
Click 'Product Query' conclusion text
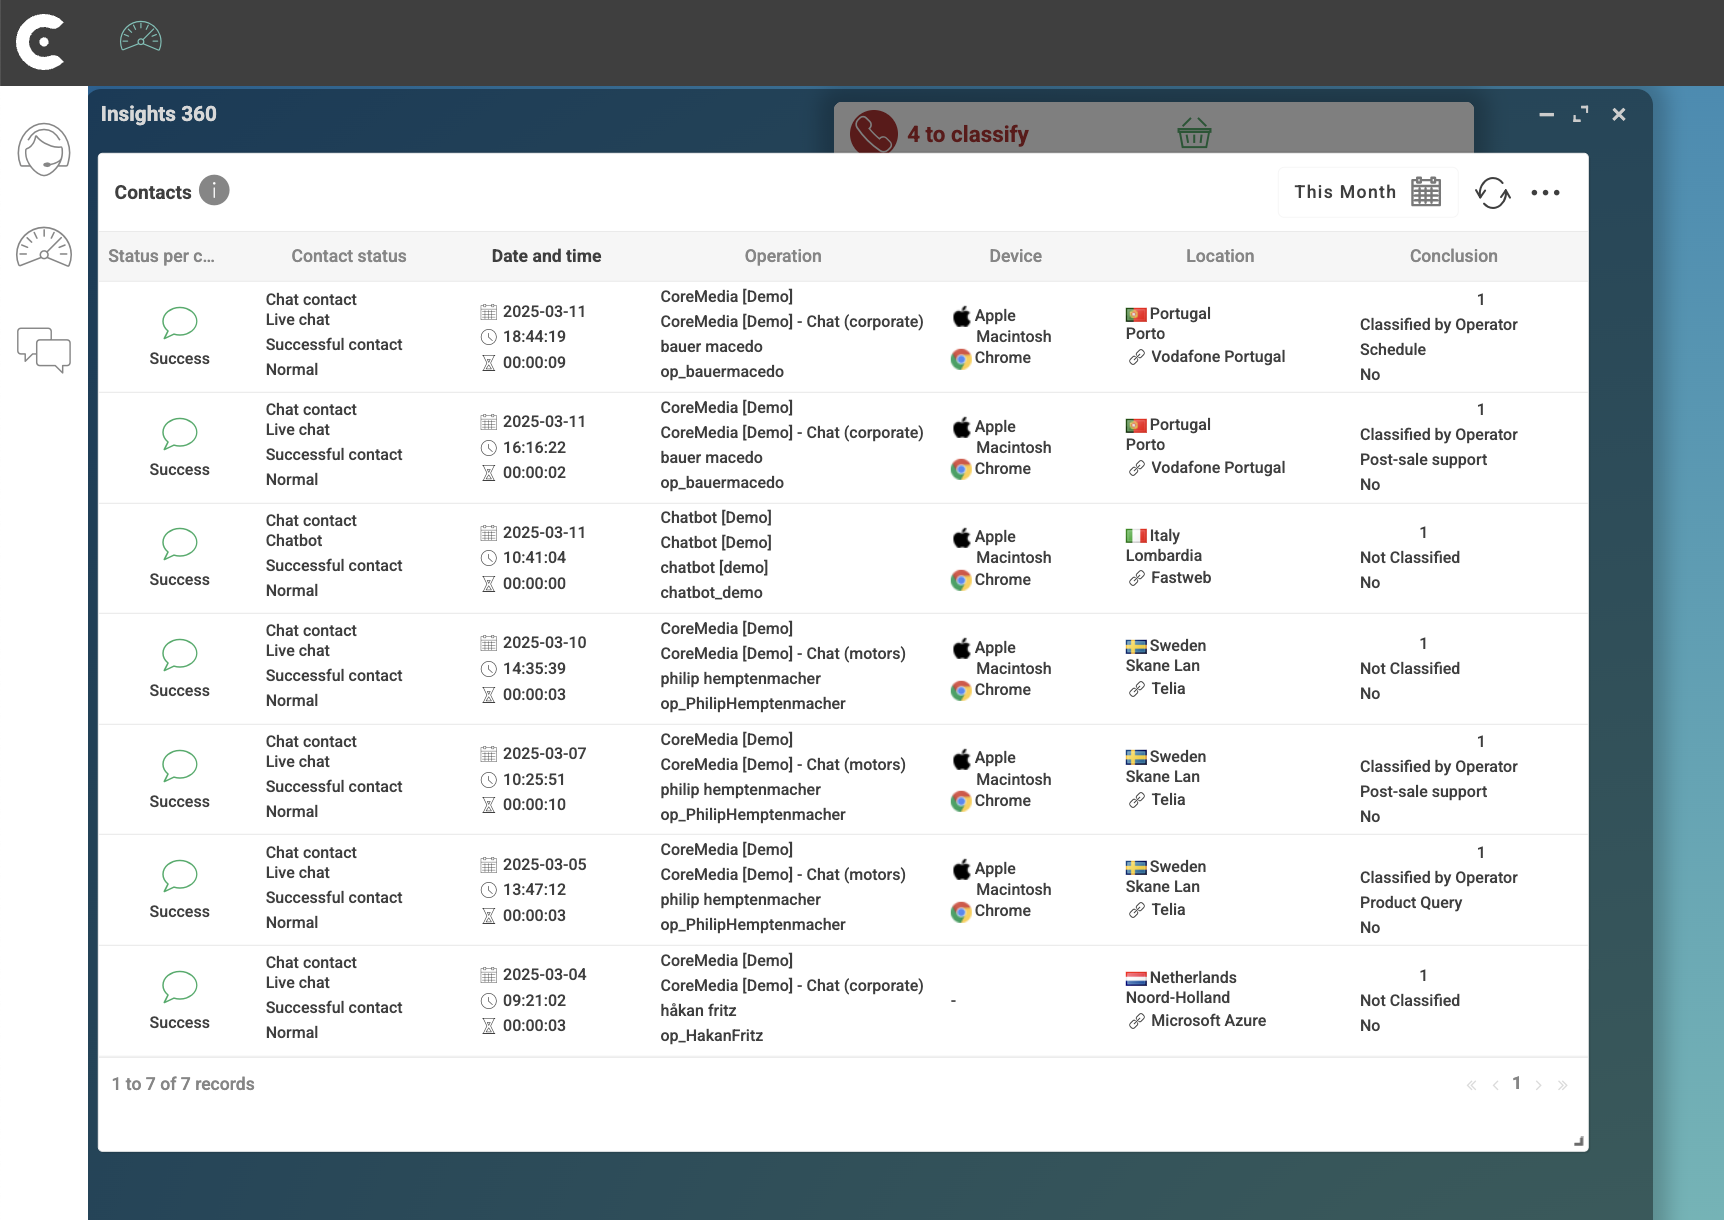coord(1411,903)
